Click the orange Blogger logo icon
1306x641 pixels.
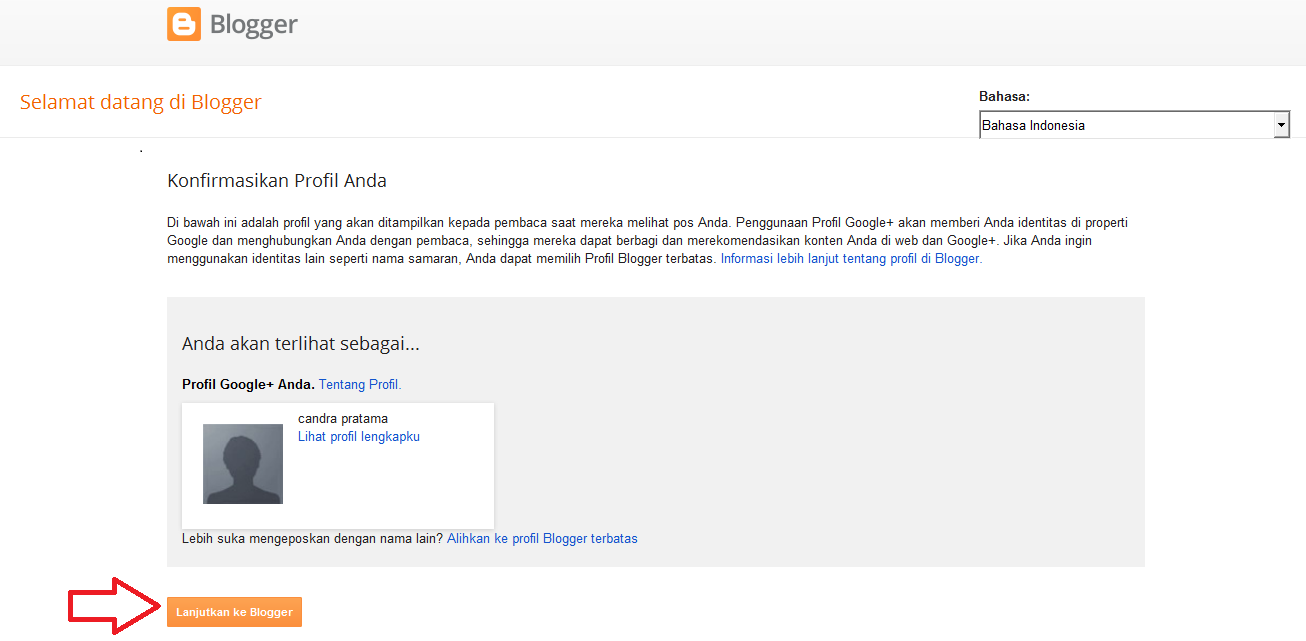pos(184,24)
